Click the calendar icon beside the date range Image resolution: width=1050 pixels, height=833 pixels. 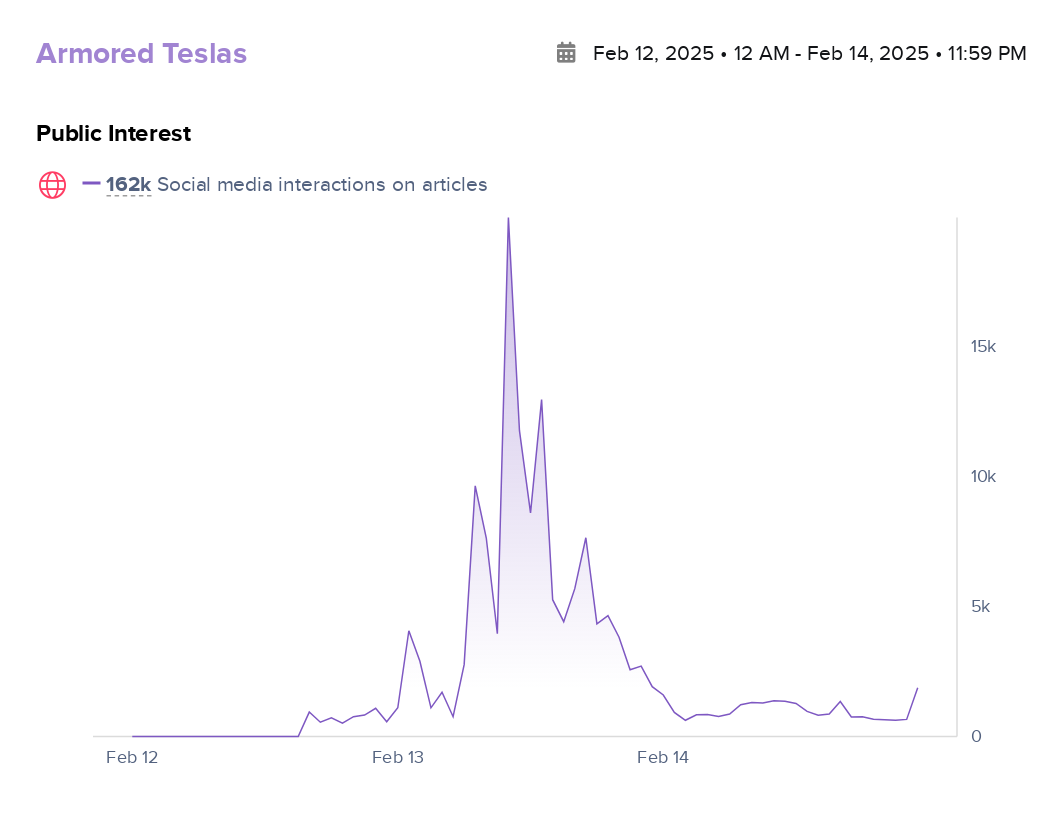(x=566, y=53)
